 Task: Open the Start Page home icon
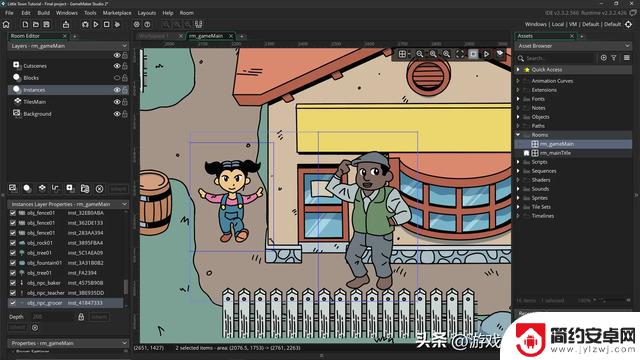[6, 24]
